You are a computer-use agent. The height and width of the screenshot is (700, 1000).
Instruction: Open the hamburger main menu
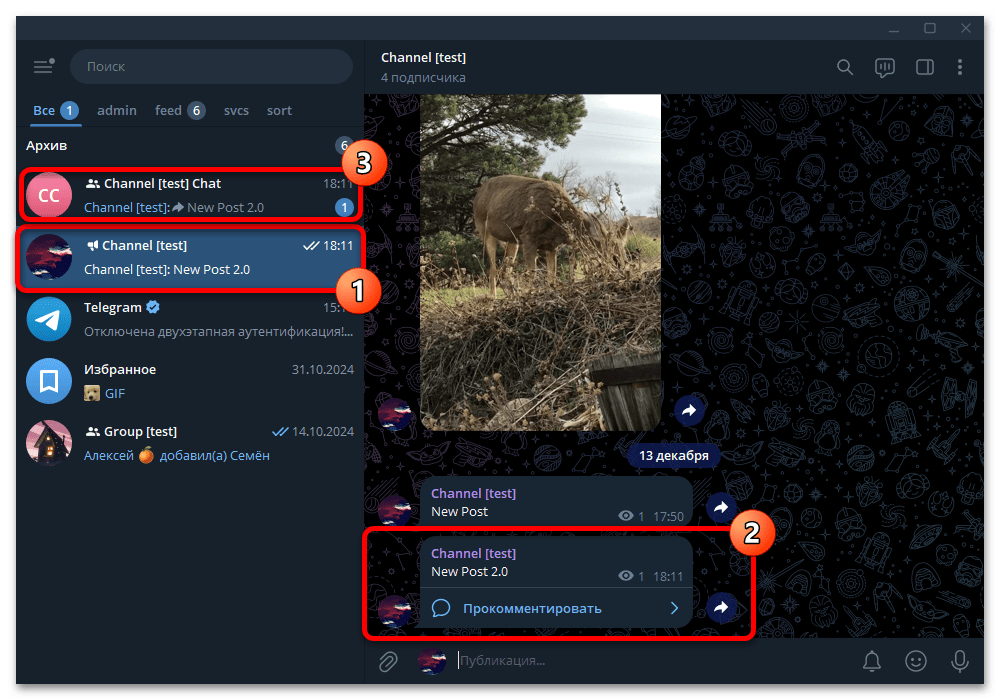pos(43,66)
